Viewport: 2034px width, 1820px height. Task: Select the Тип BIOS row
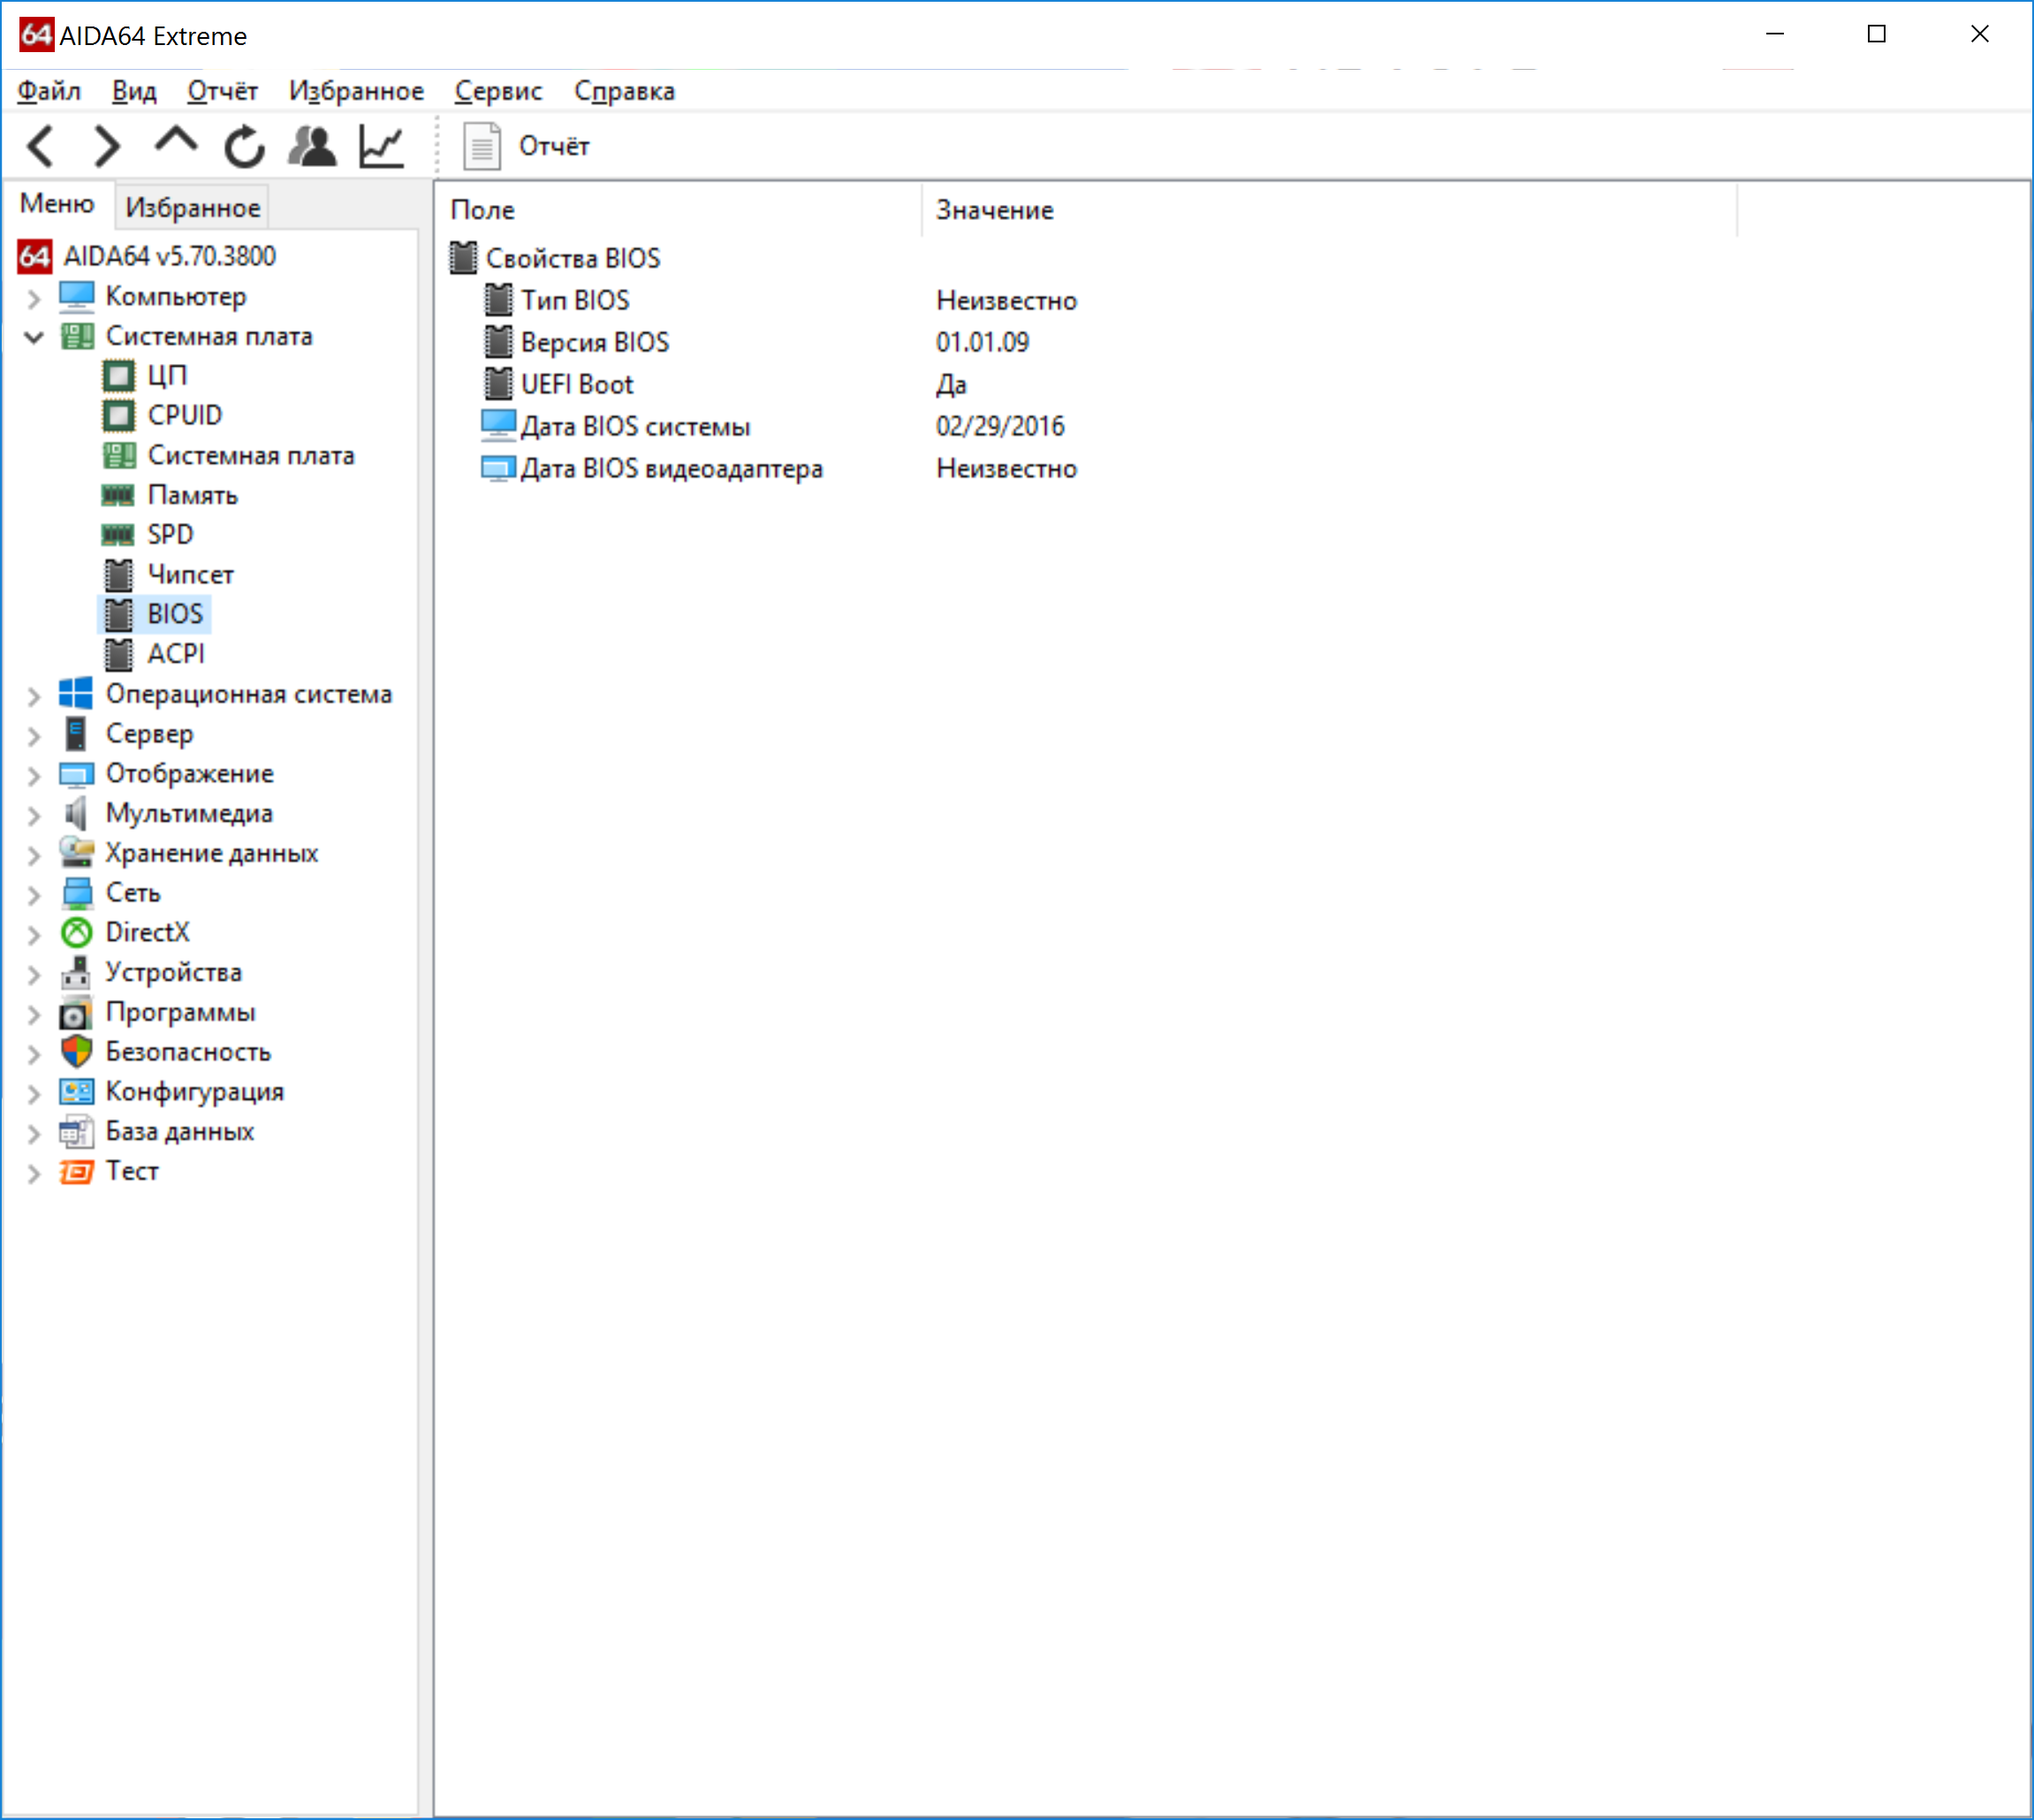(x=575, y=300)
